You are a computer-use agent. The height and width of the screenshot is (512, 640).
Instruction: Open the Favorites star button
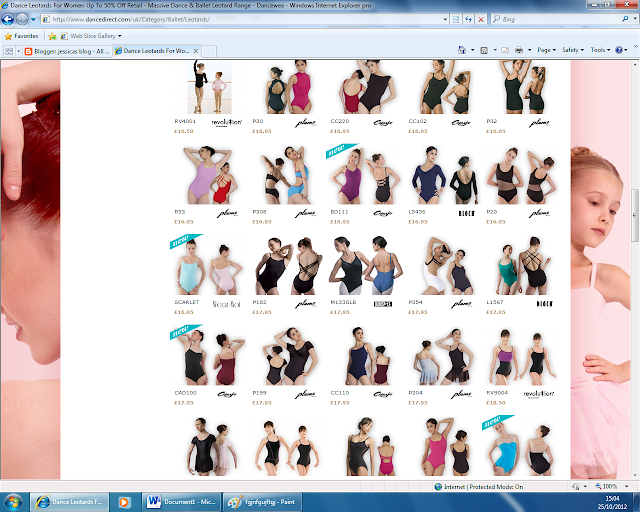point(21,36)
